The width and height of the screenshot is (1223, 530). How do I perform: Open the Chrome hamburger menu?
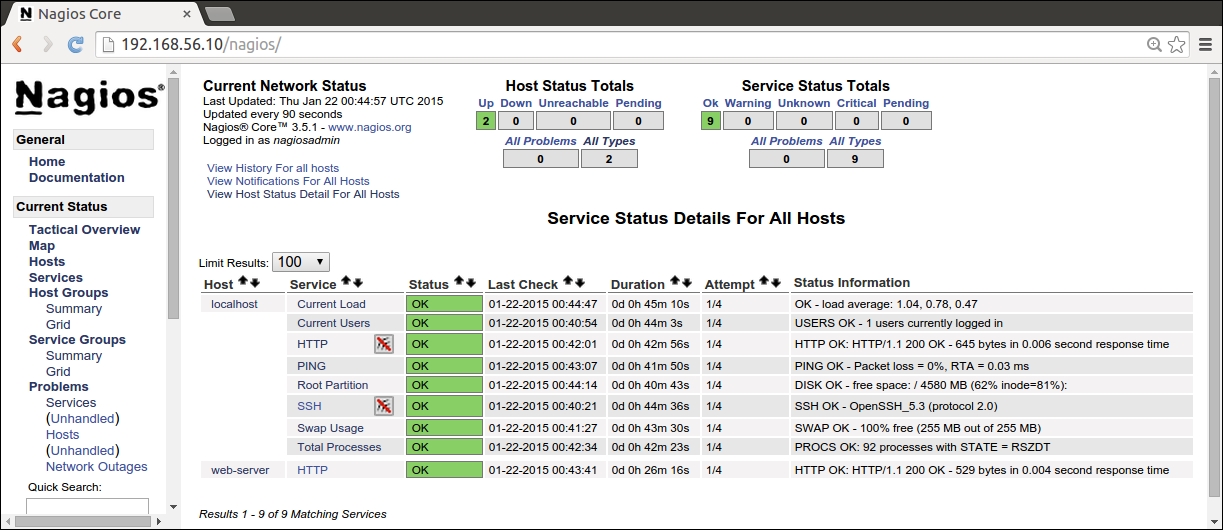[1205, 45]
